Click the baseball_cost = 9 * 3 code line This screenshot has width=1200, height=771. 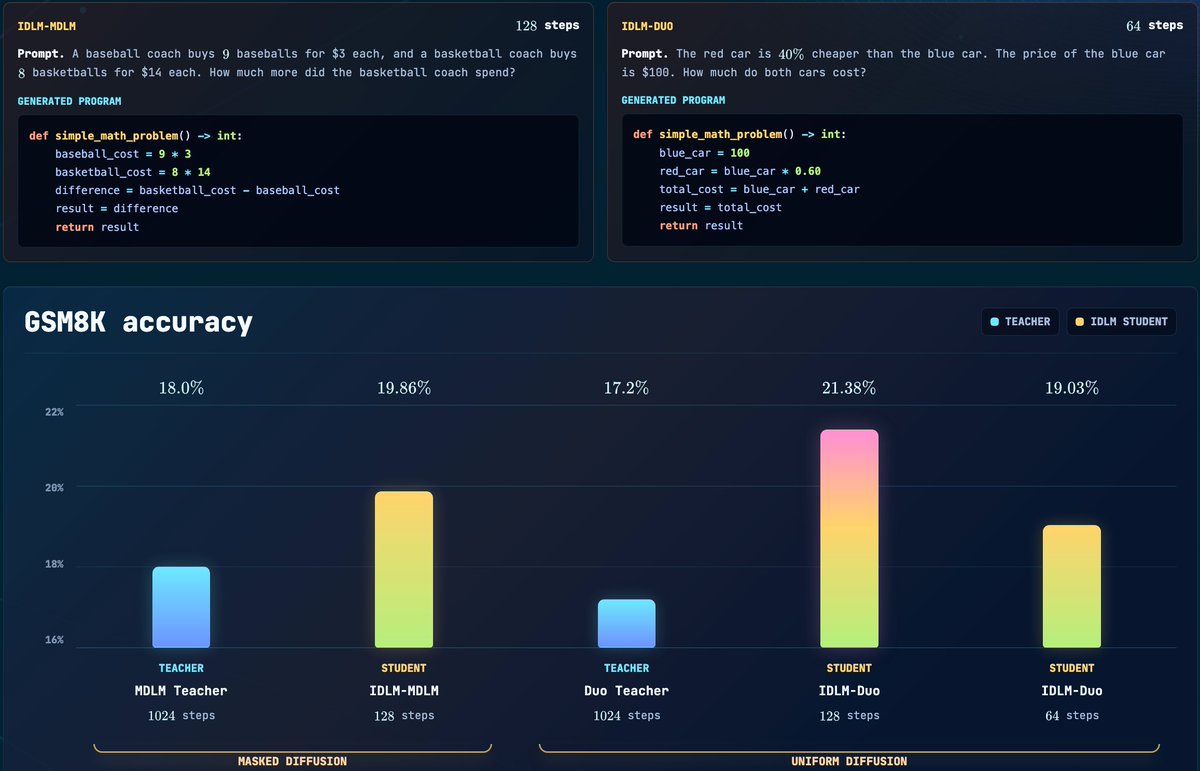123,154
